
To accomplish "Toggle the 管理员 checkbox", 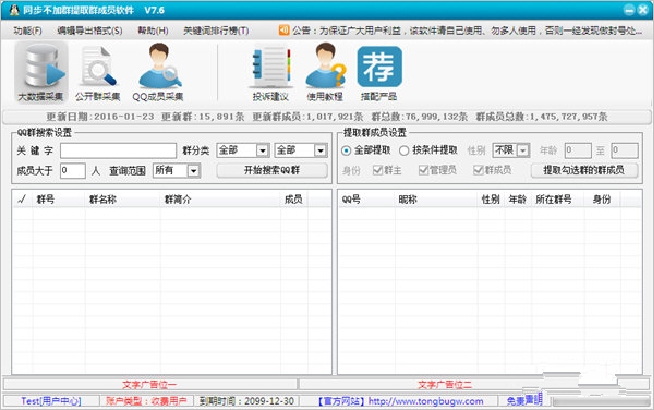I will point(423,170).
